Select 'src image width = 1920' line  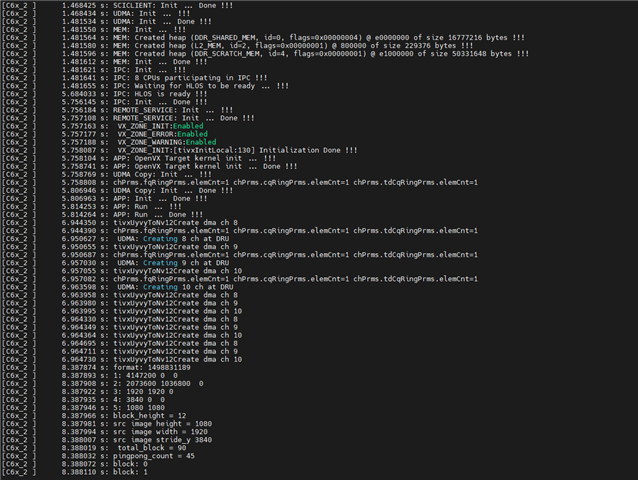pos(105,432)
